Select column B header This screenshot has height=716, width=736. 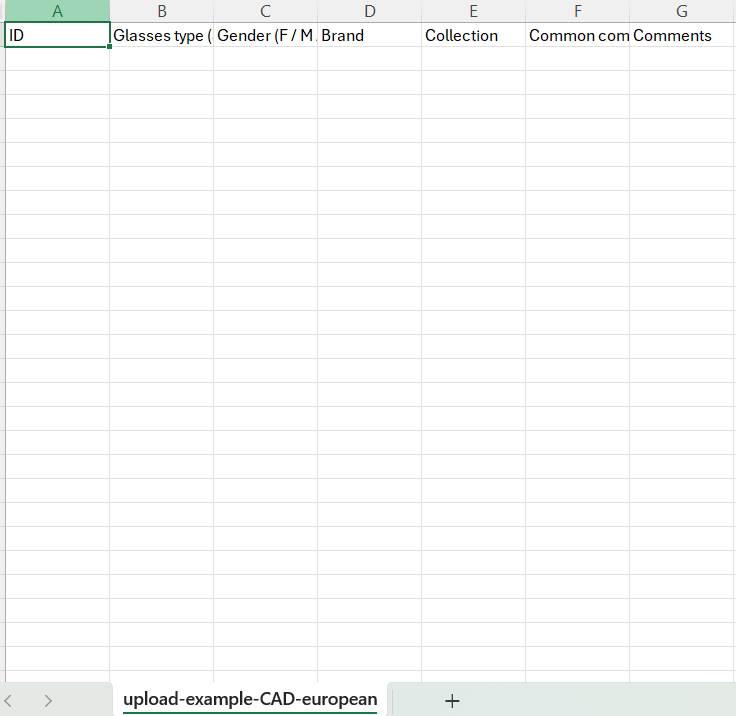161,11
